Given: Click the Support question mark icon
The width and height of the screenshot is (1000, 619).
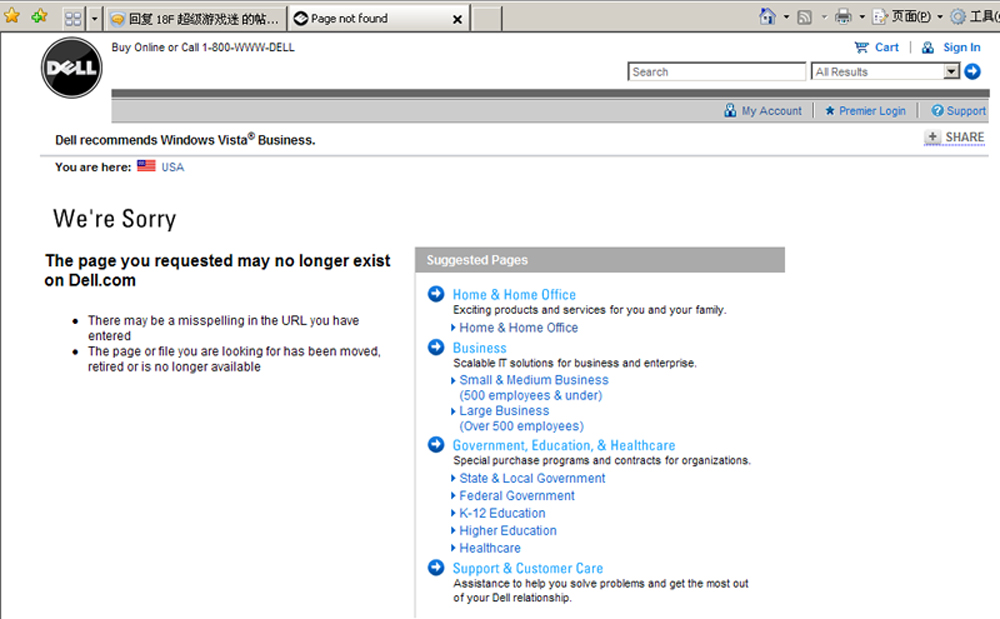Looking at the screenshot, I should tap(937, 111).
